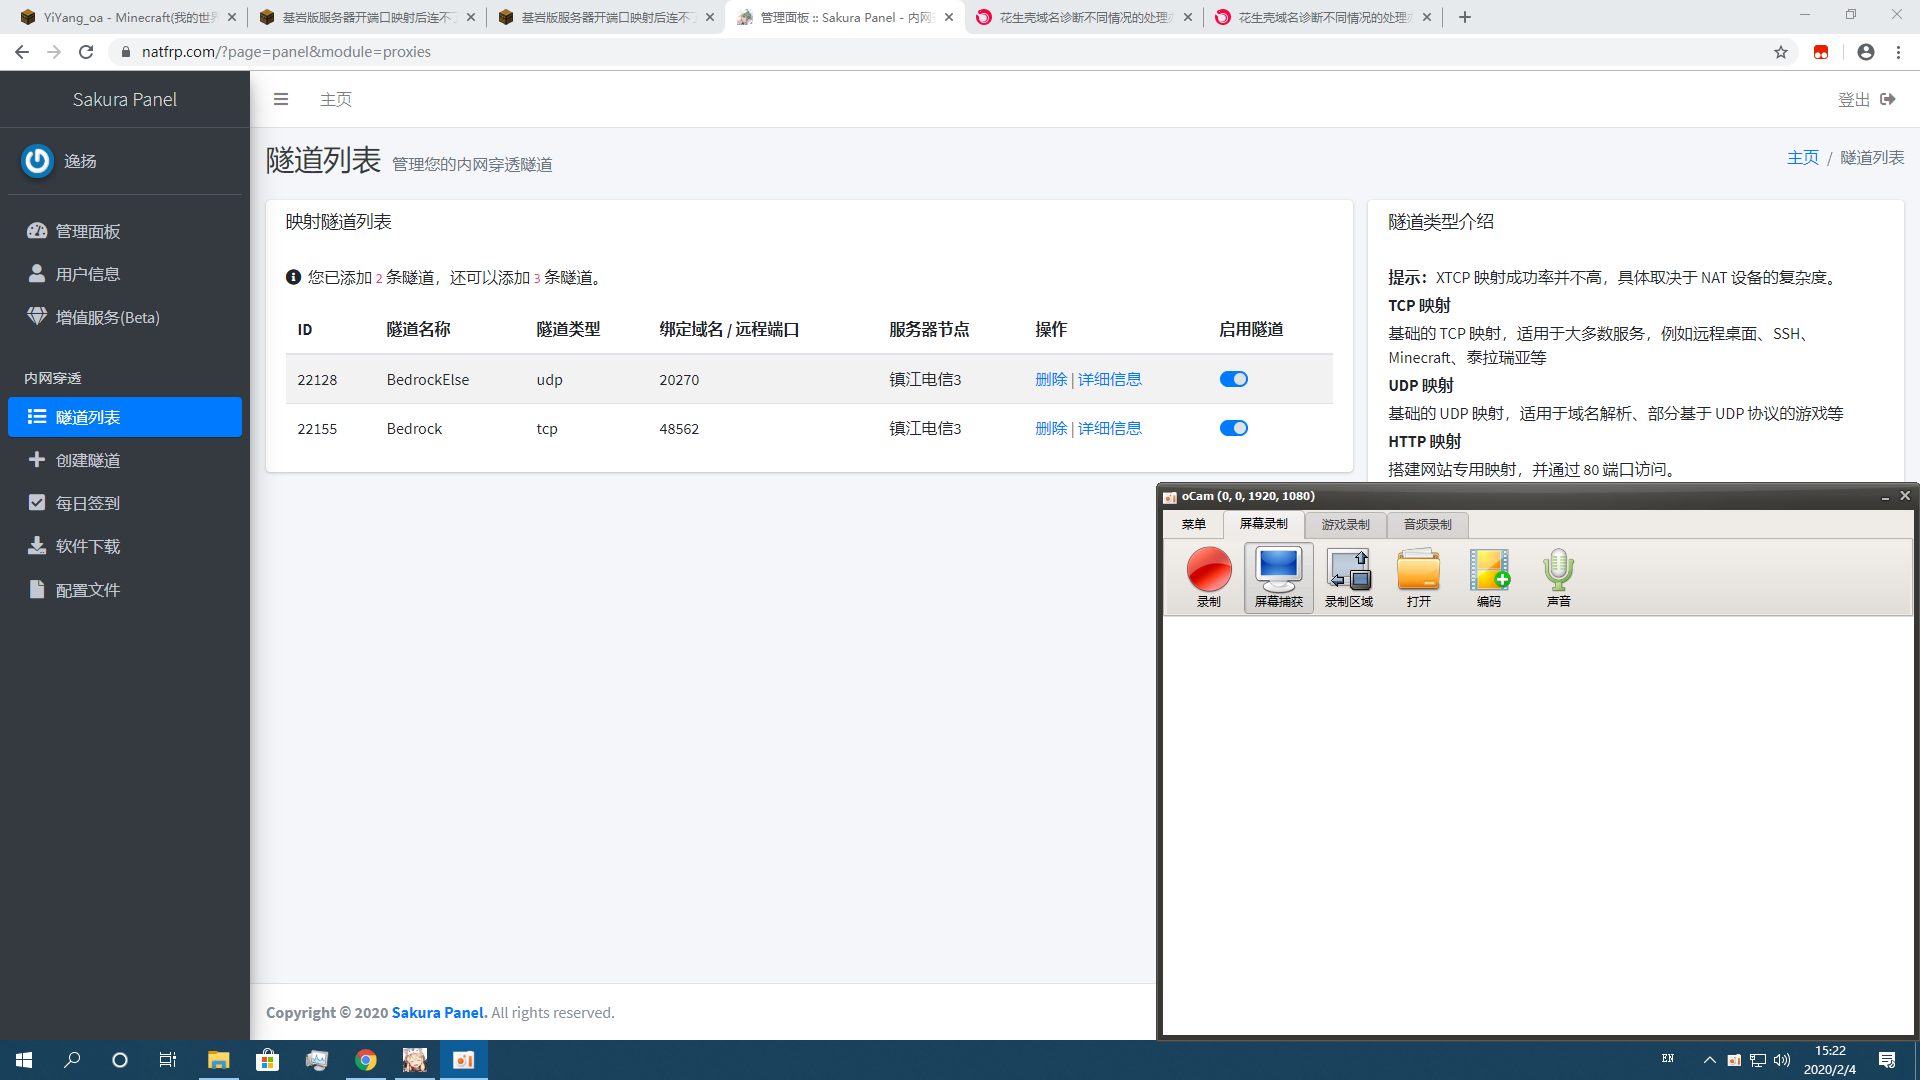Disable the BedrockElse tunnel toggle
This screenshot has width=1920, height=1080.
coord(1233,379)
